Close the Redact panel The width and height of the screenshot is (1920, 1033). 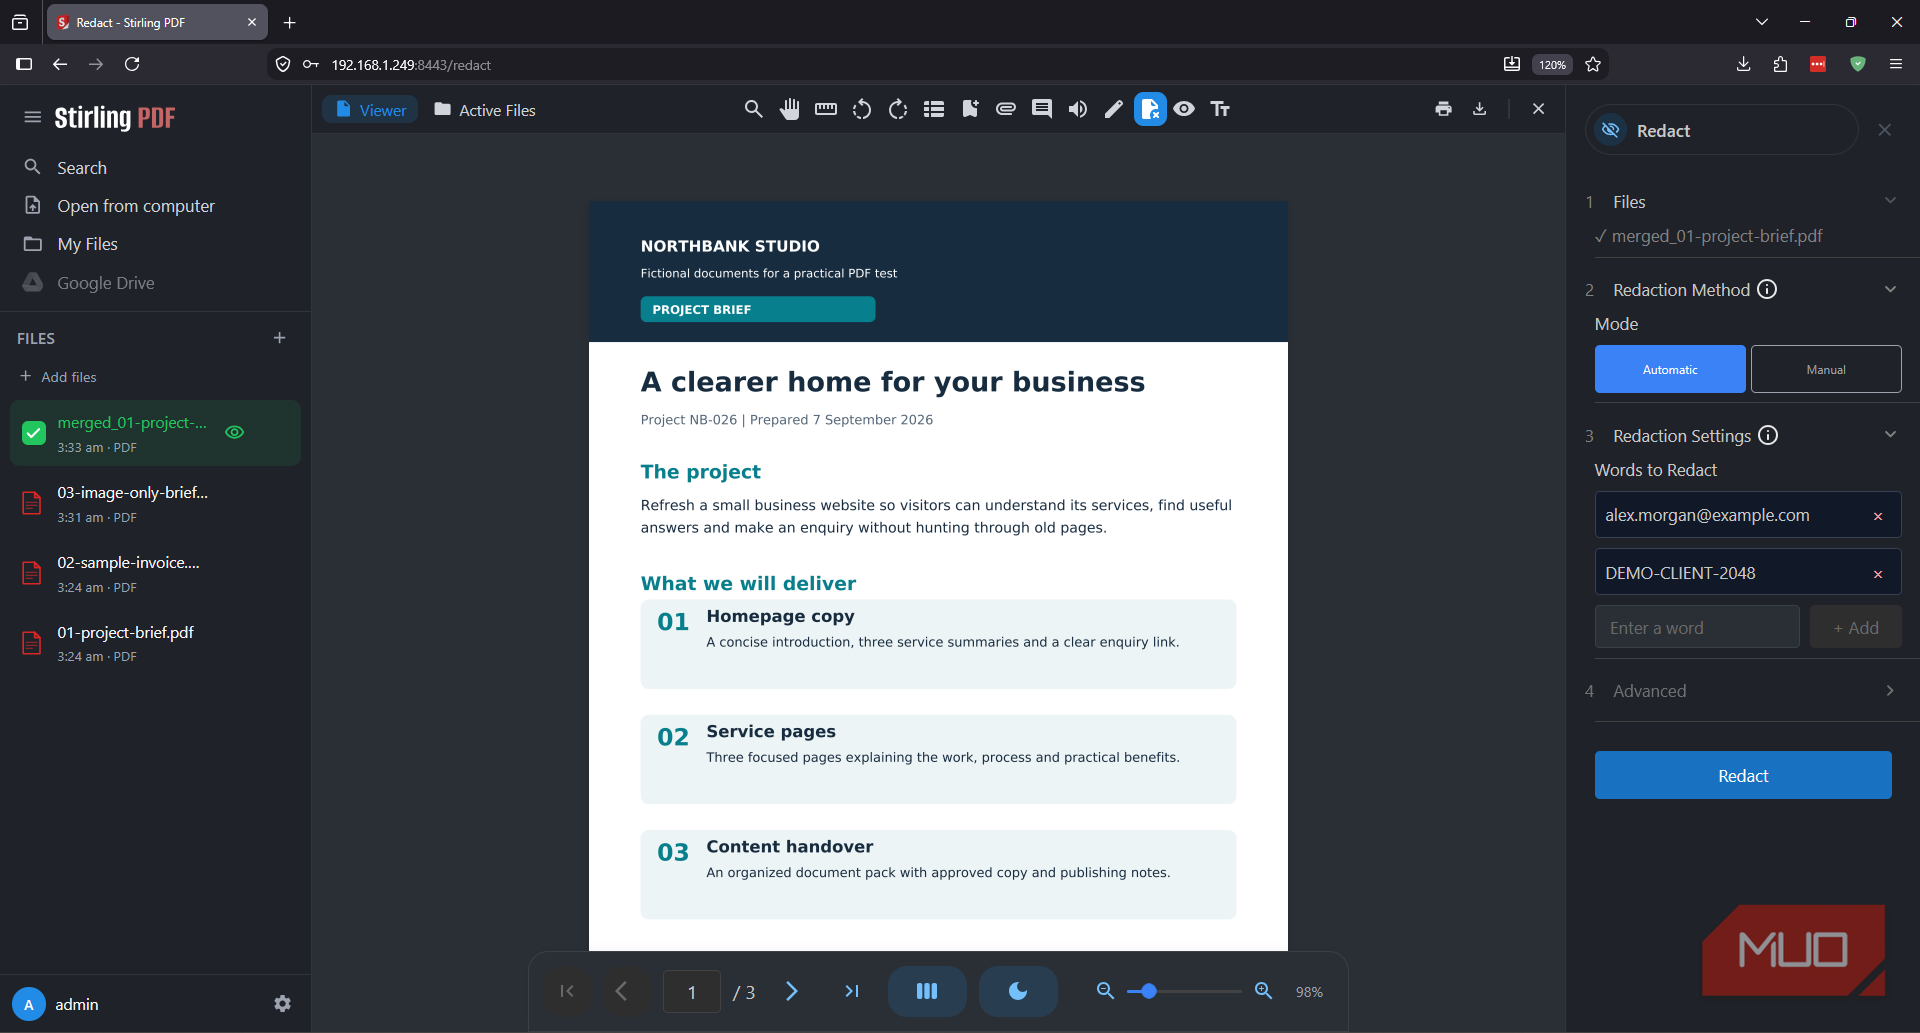point(1885,130)
